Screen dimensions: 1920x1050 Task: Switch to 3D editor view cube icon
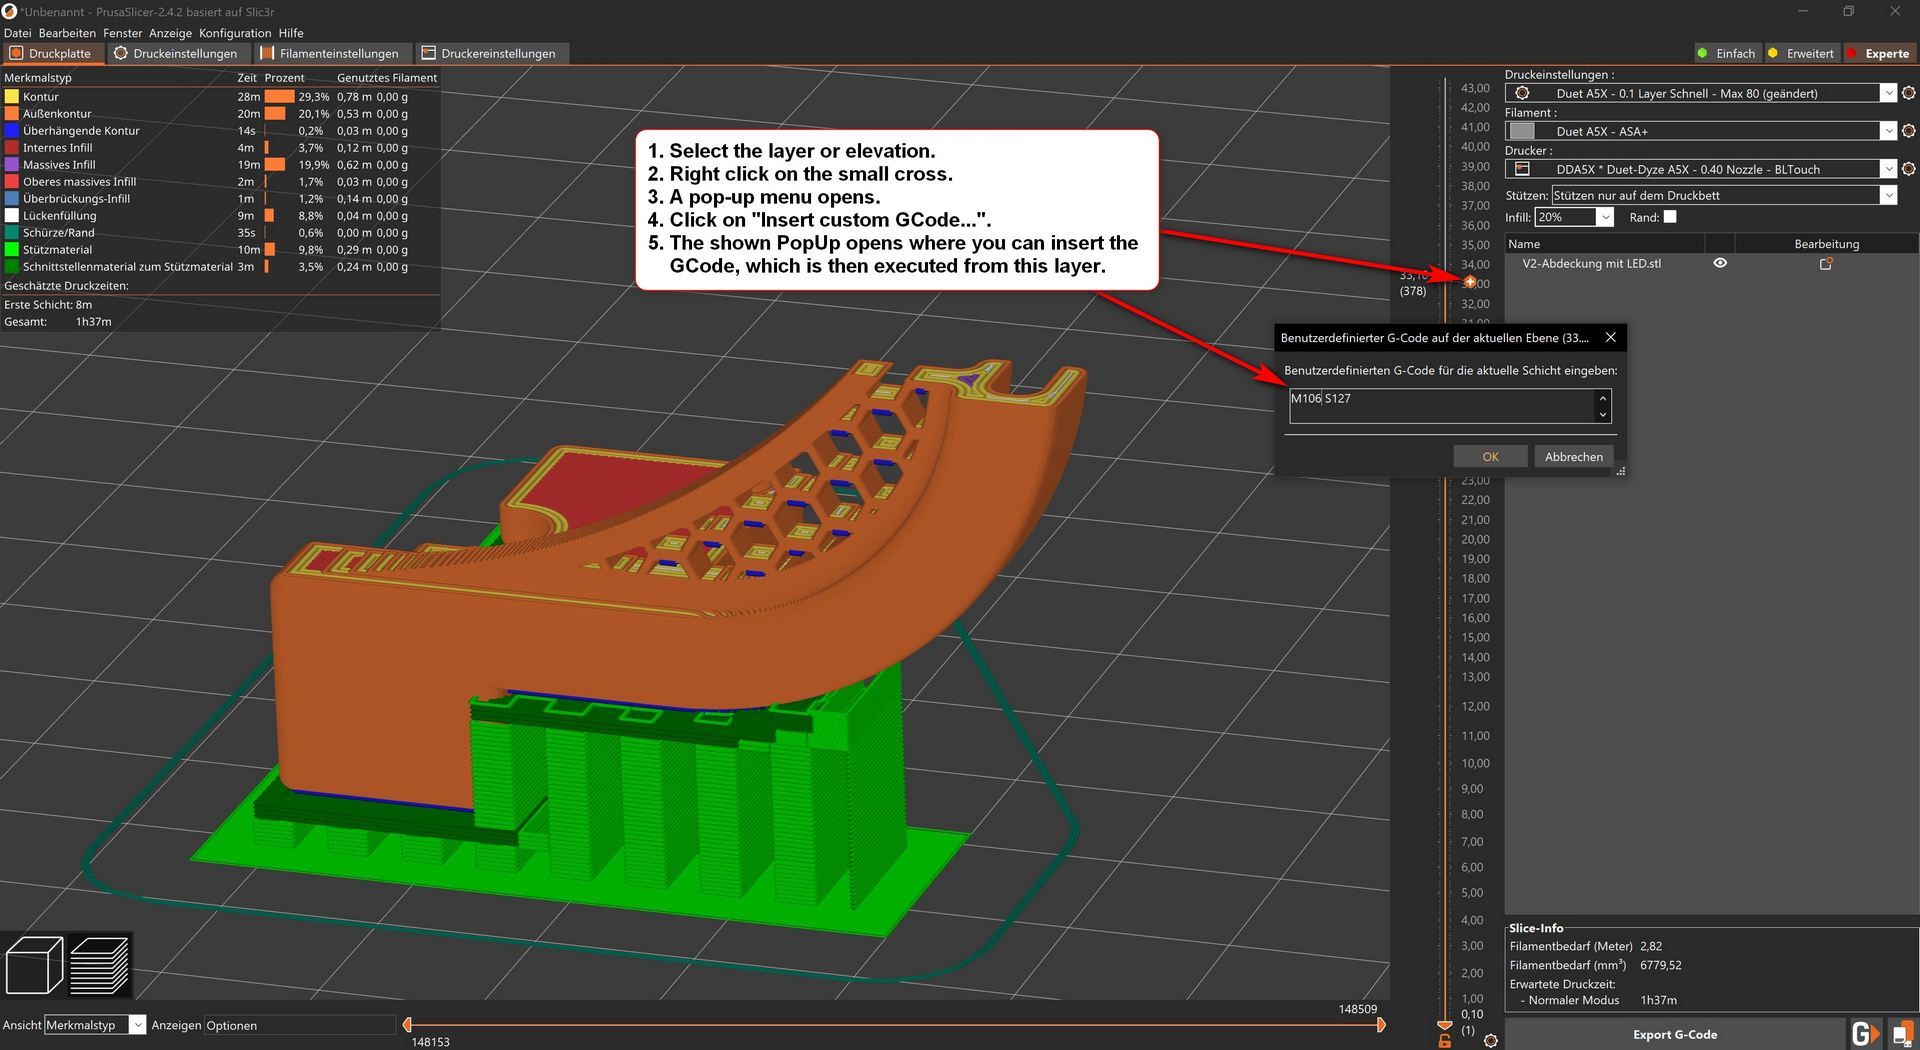click(34, 965)
